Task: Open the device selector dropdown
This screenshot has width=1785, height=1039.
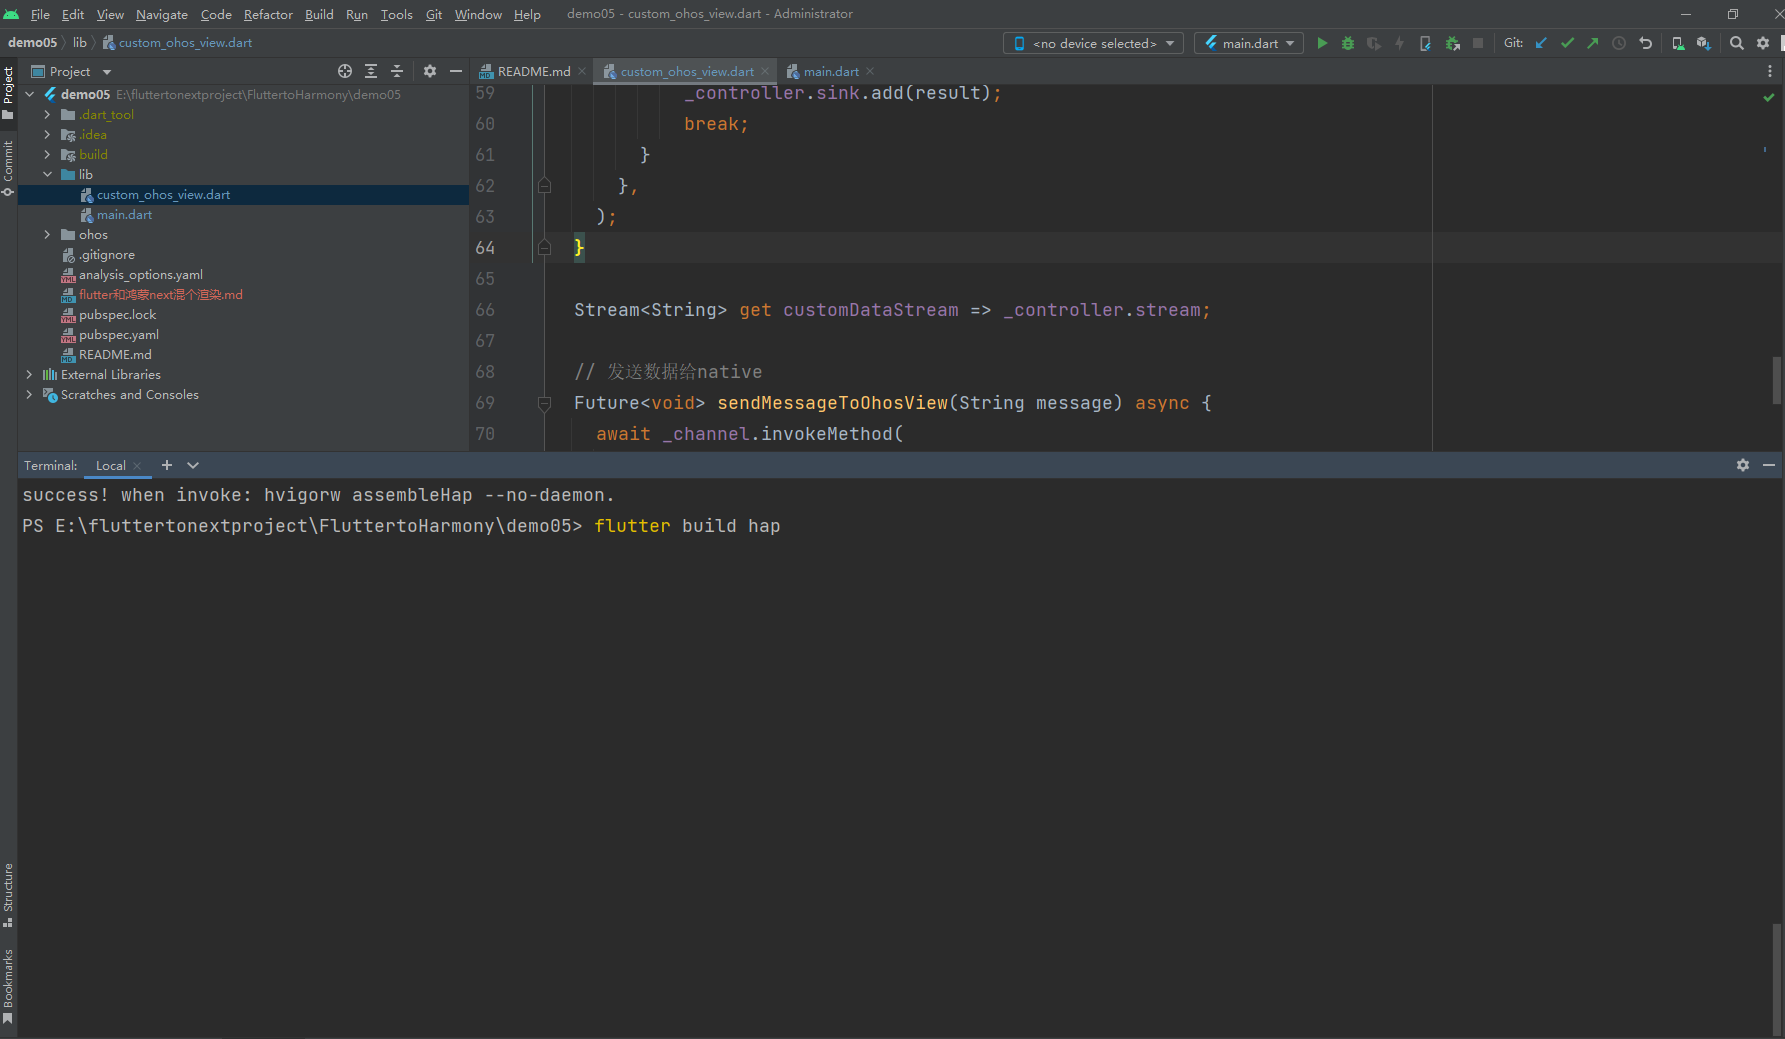Action: click(1094, 43)
